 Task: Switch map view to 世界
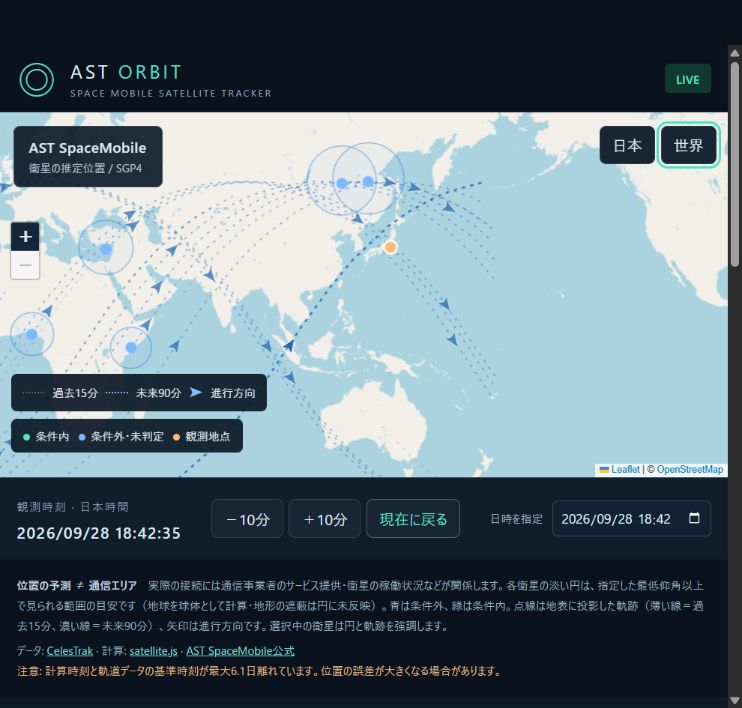[x=688, y=145]
